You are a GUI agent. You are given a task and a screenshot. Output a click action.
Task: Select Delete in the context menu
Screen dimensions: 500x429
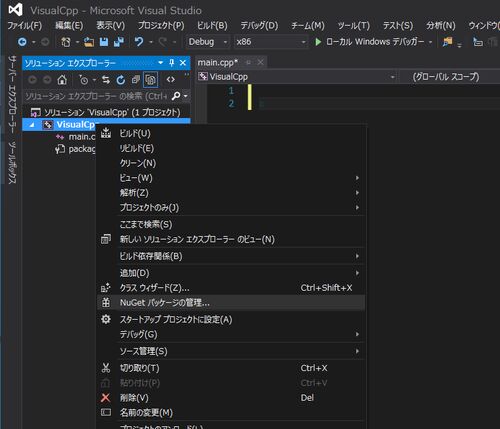231,398
